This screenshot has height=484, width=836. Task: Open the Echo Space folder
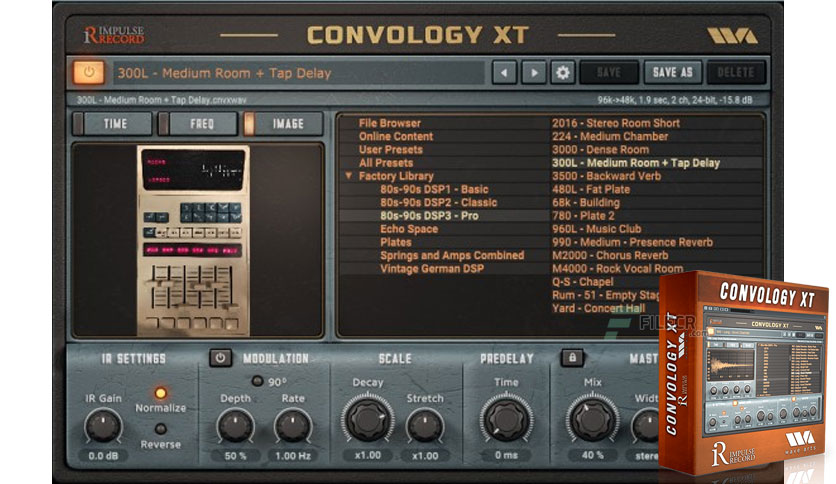tap(409, 229)
